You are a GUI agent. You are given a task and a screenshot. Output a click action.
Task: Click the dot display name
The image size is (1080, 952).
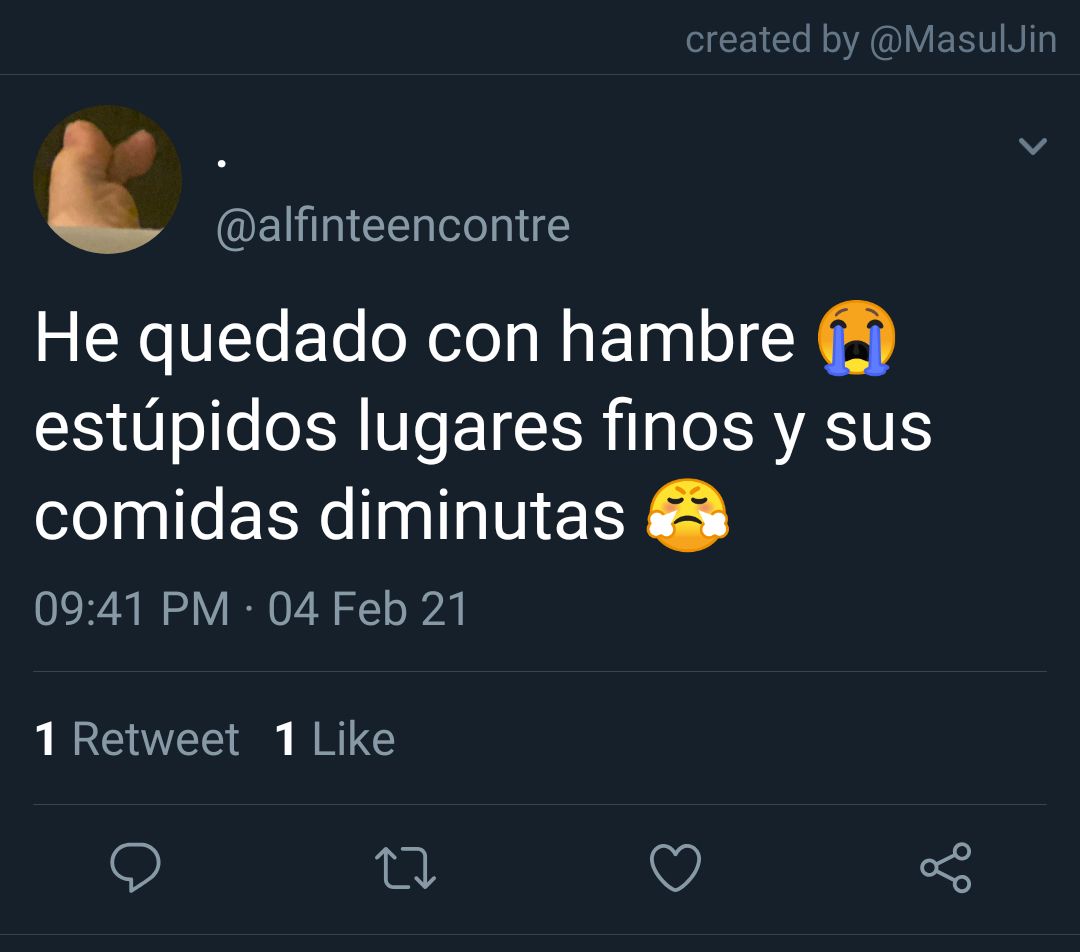tap(222, 164)
